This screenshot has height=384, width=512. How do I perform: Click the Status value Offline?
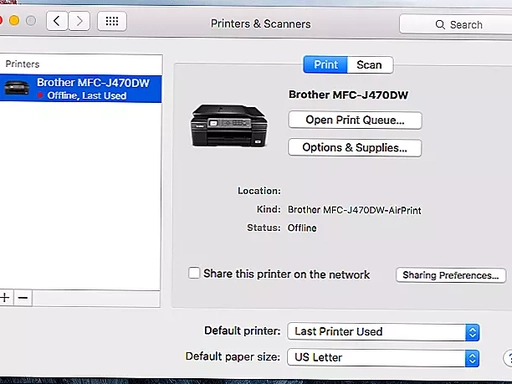(x=302, y=228)
